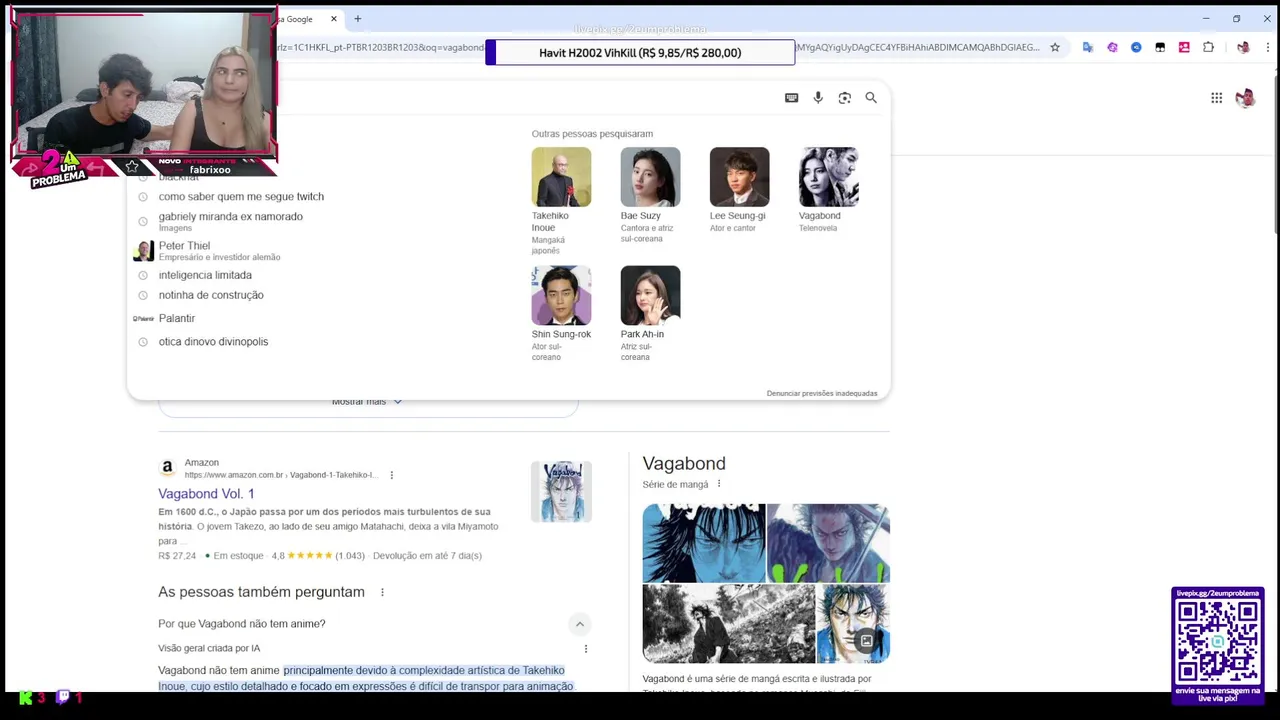Open the pink add-person extension icon
The image size is (1280, 720).
tap(1184, 47)
